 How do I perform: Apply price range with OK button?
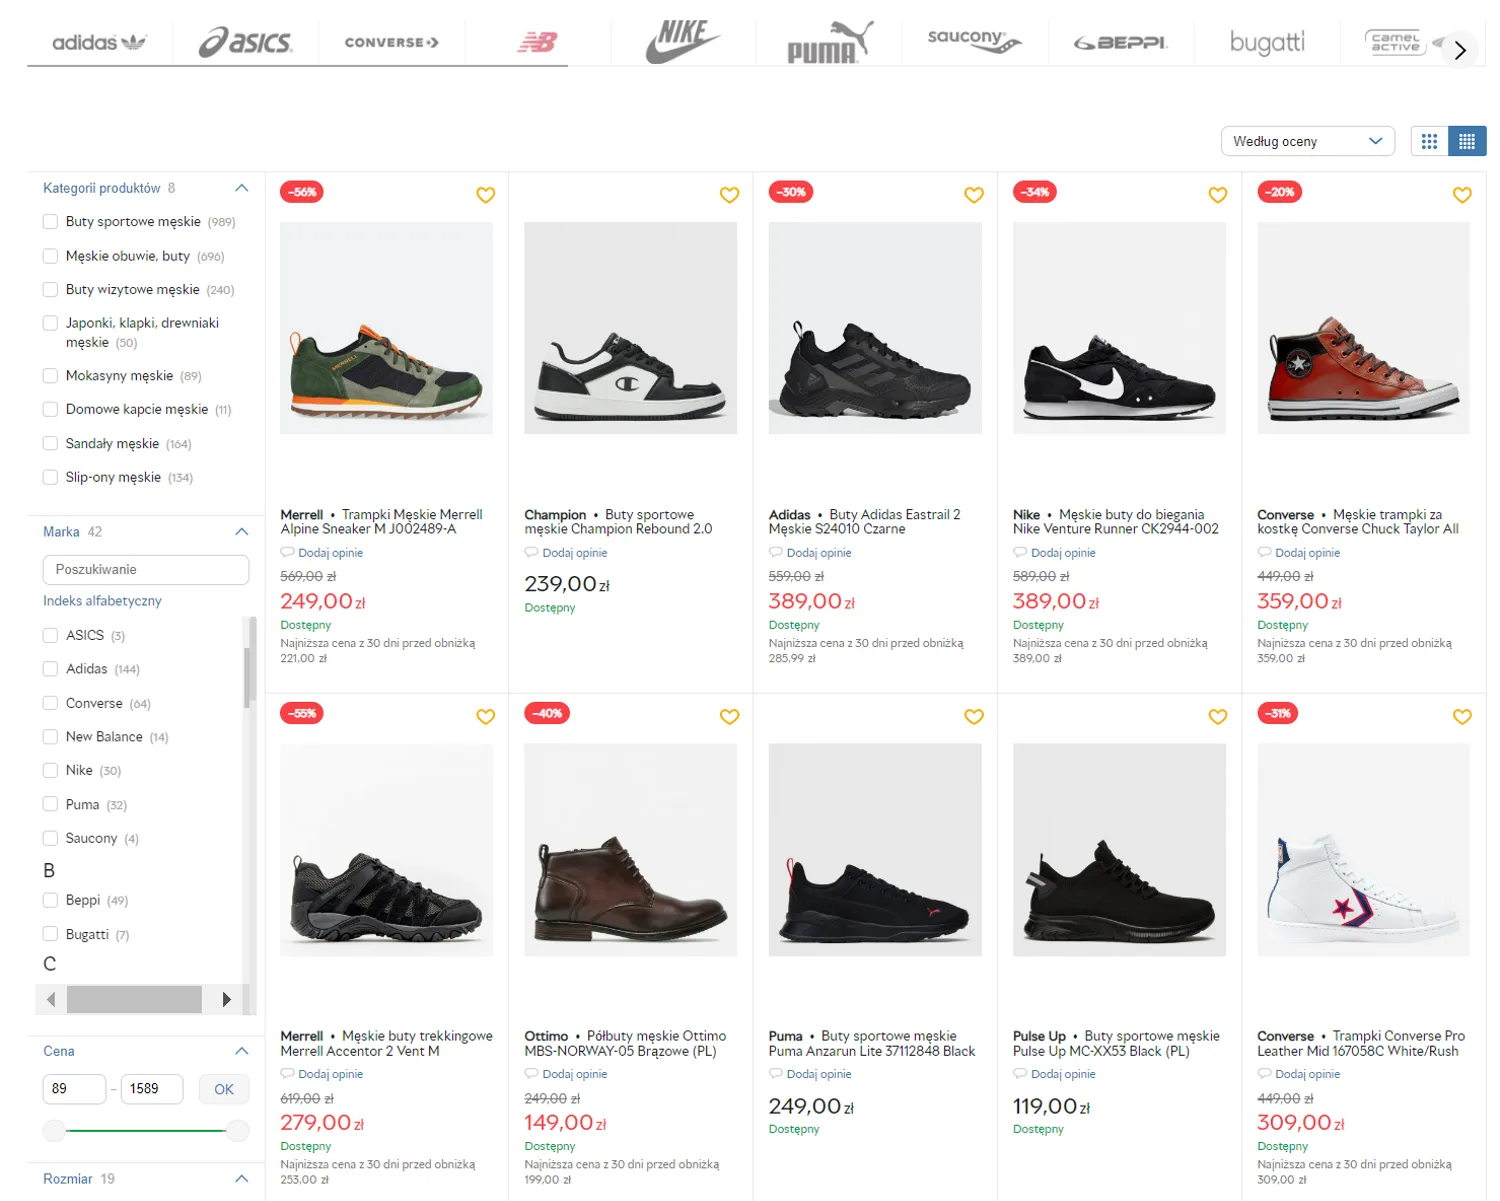point(224,1089)
